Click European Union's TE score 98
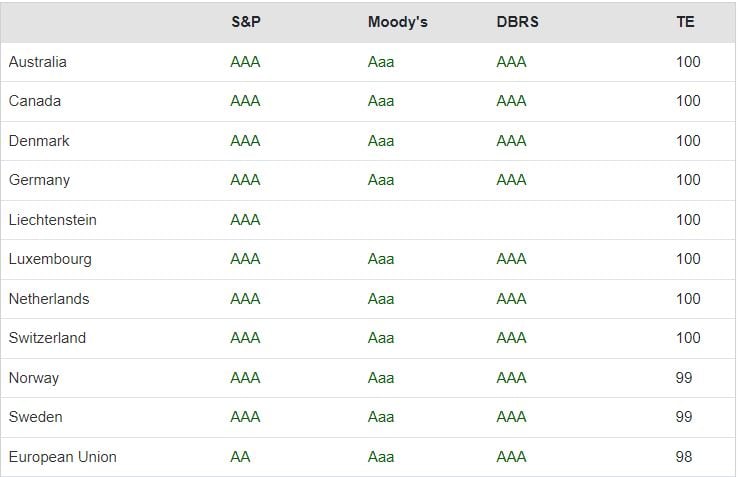This screenshot has width=738, height=477. (x=684, y=457)
